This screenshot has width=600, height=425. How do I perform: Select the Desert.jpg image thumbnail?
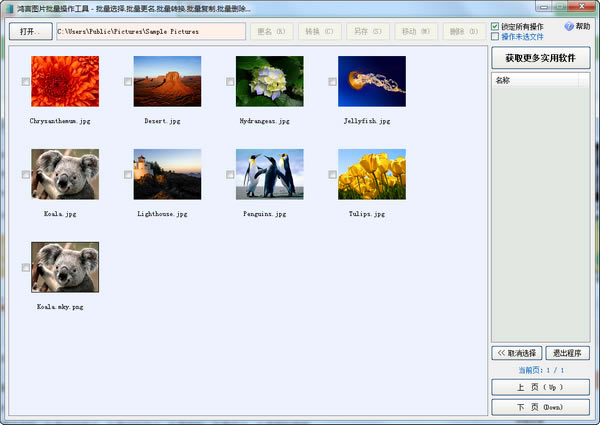click(167, 81)
